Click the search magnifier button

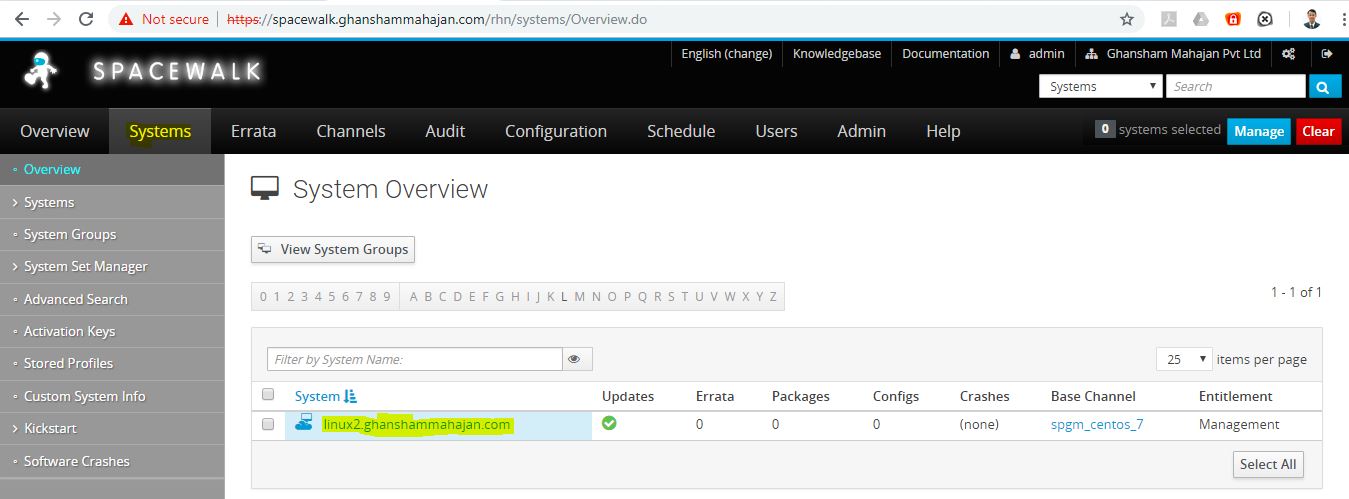[x=1324, y=87]
